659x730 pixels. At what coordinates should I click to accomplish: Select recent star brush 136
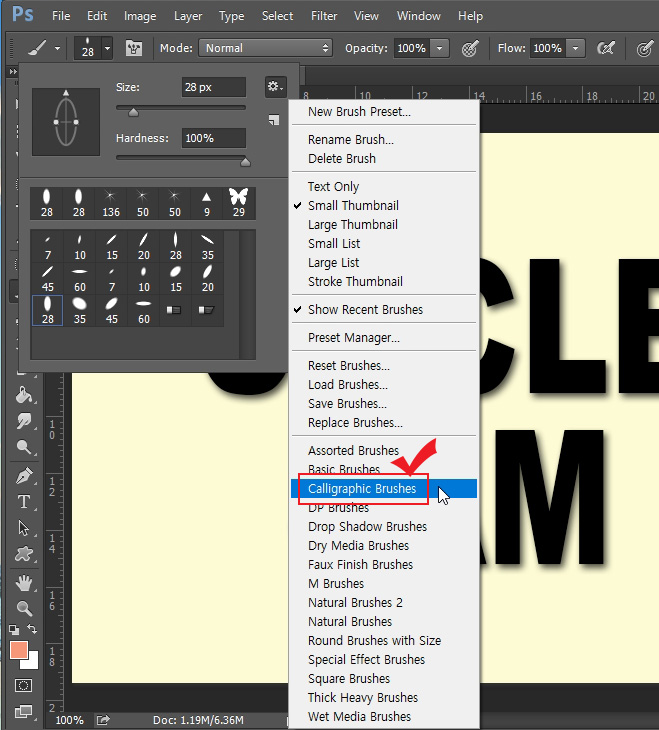(111, 203)
